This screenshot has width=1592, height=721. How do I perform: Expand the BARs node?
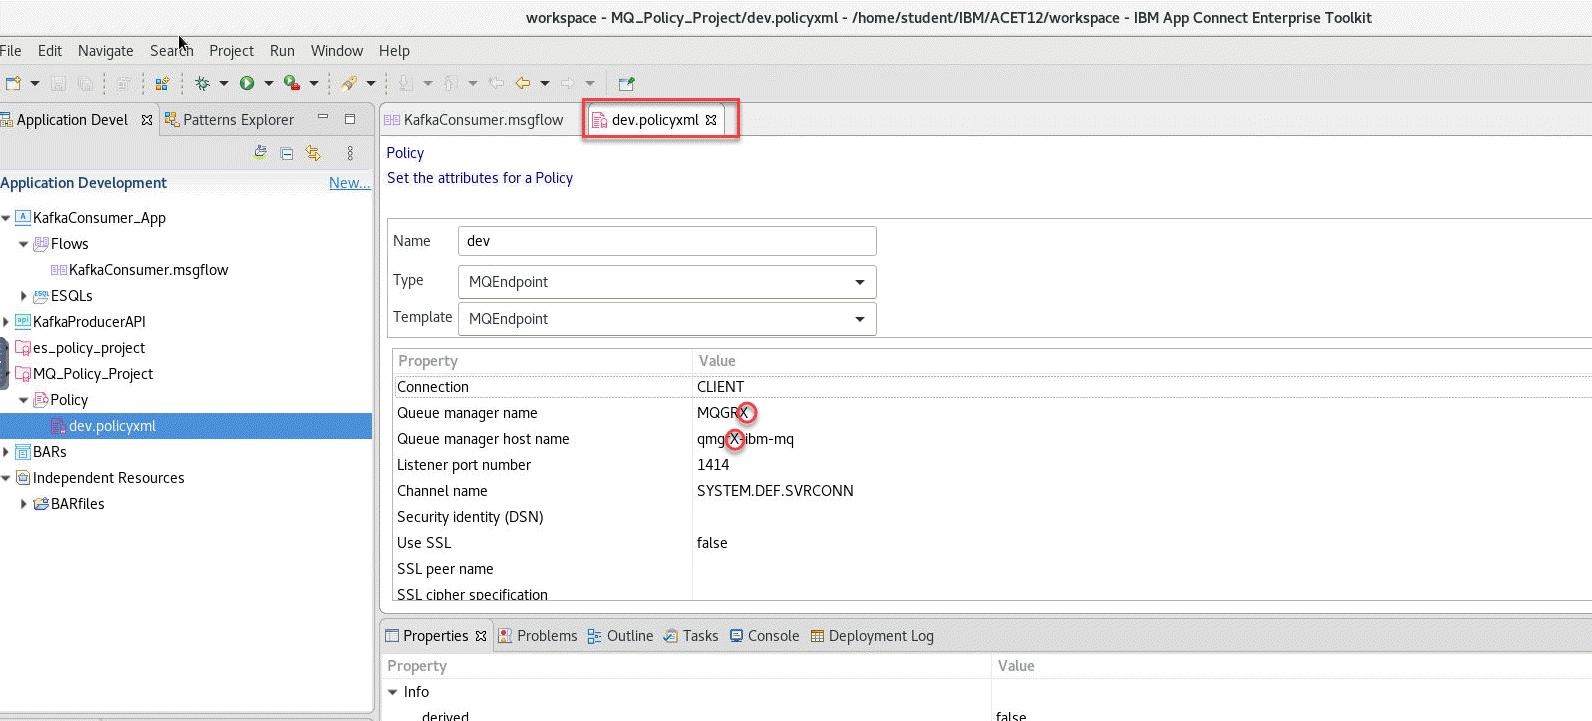coord(6,452)
